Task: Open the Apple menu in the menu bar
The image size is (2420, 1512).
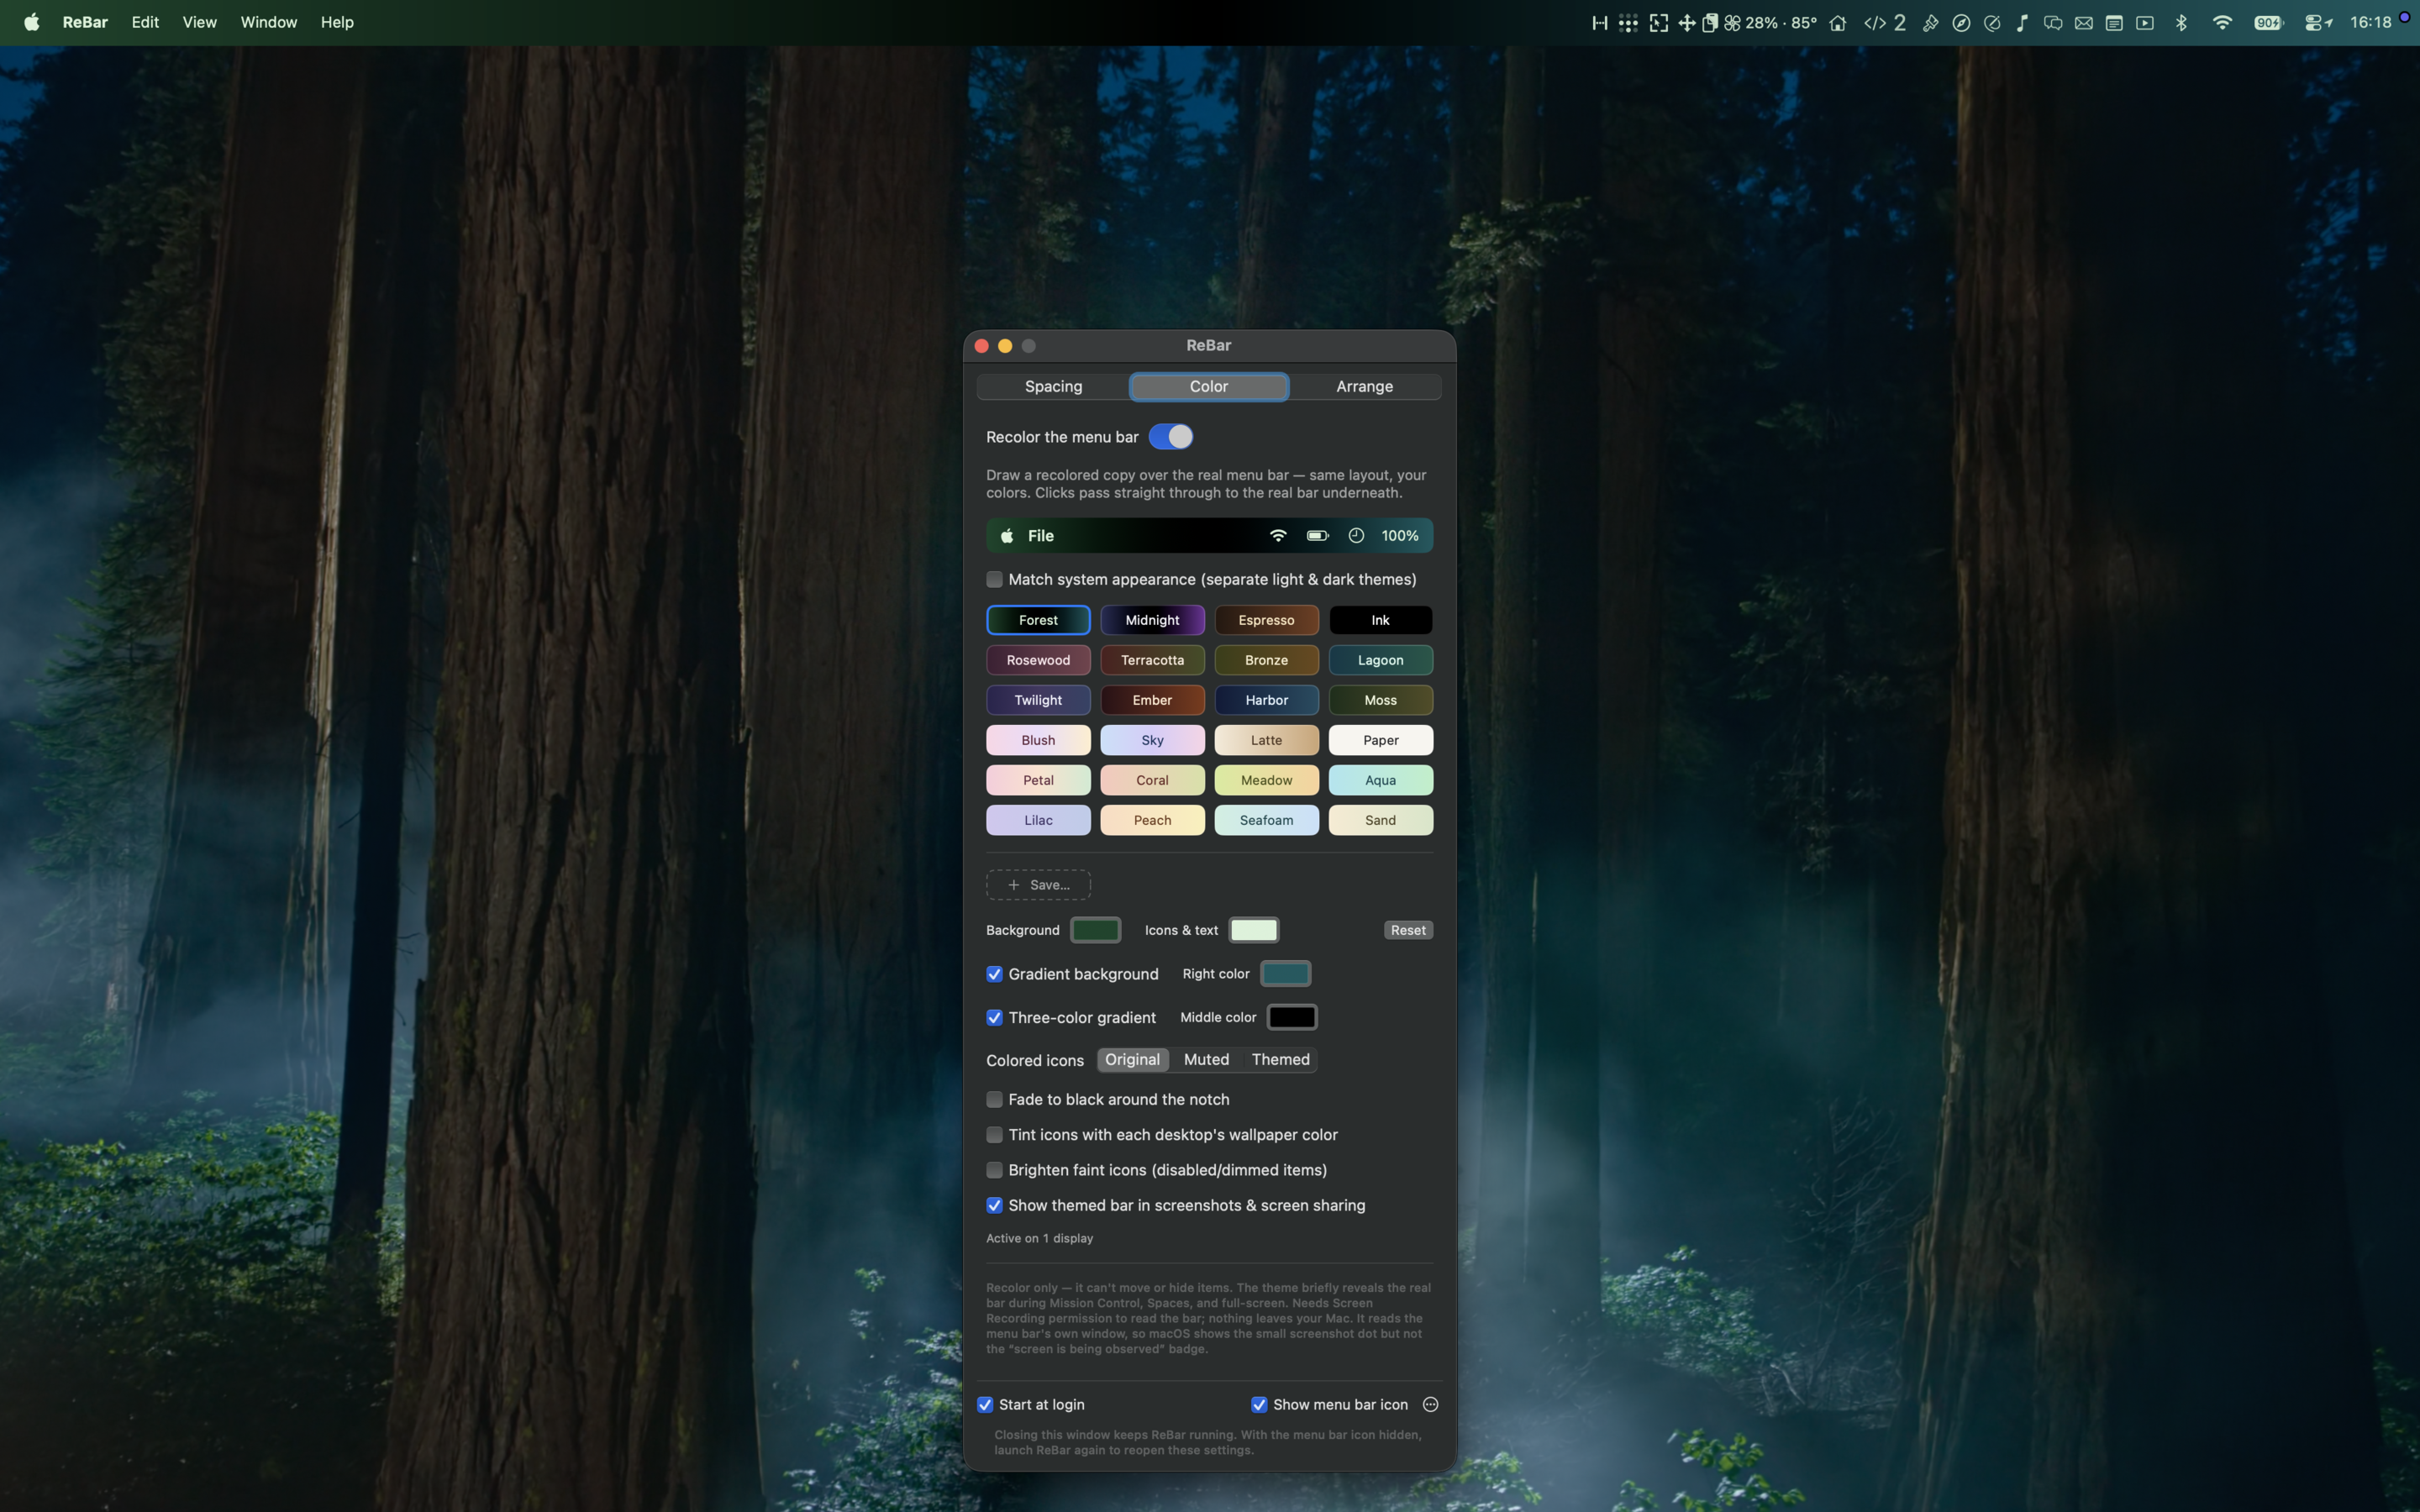Action: click(x=31, y=22)
